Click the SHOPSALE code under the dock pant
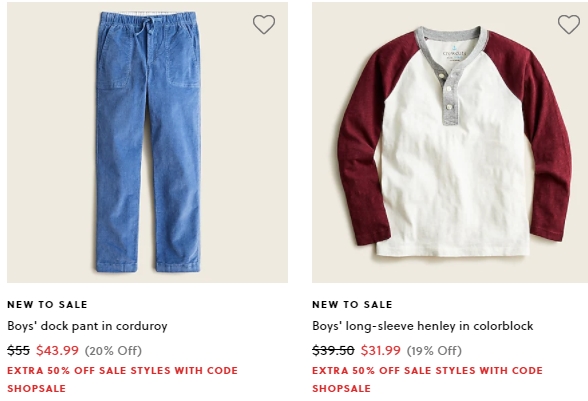 click(x=36, y=389)
